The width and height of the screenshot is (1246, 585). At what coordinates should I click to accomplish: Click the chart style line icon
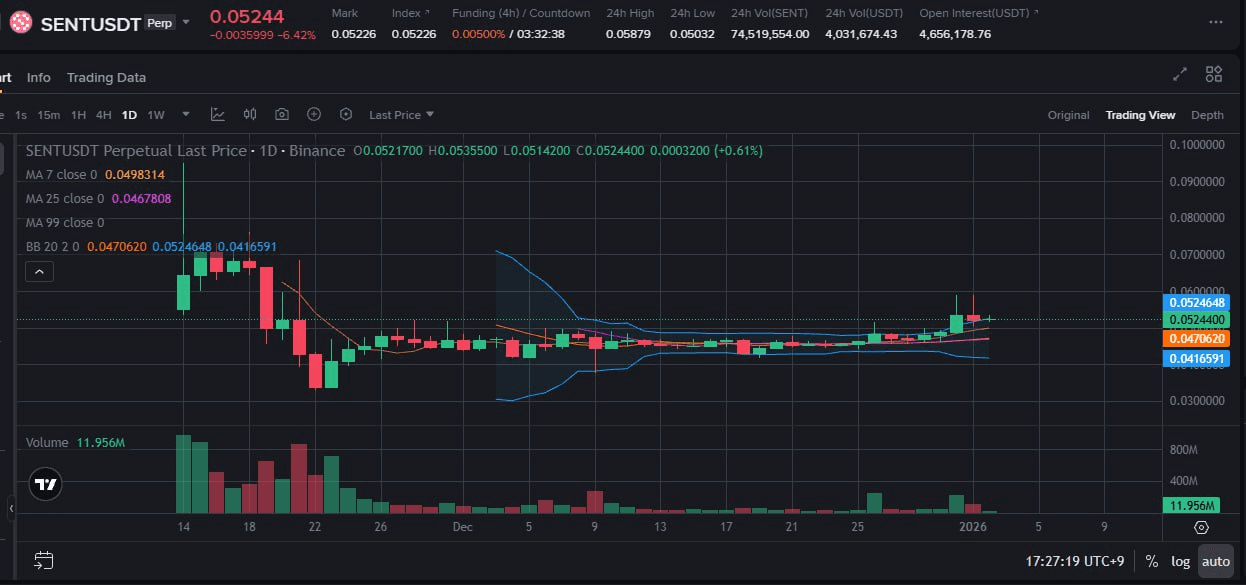pos(218,114)
